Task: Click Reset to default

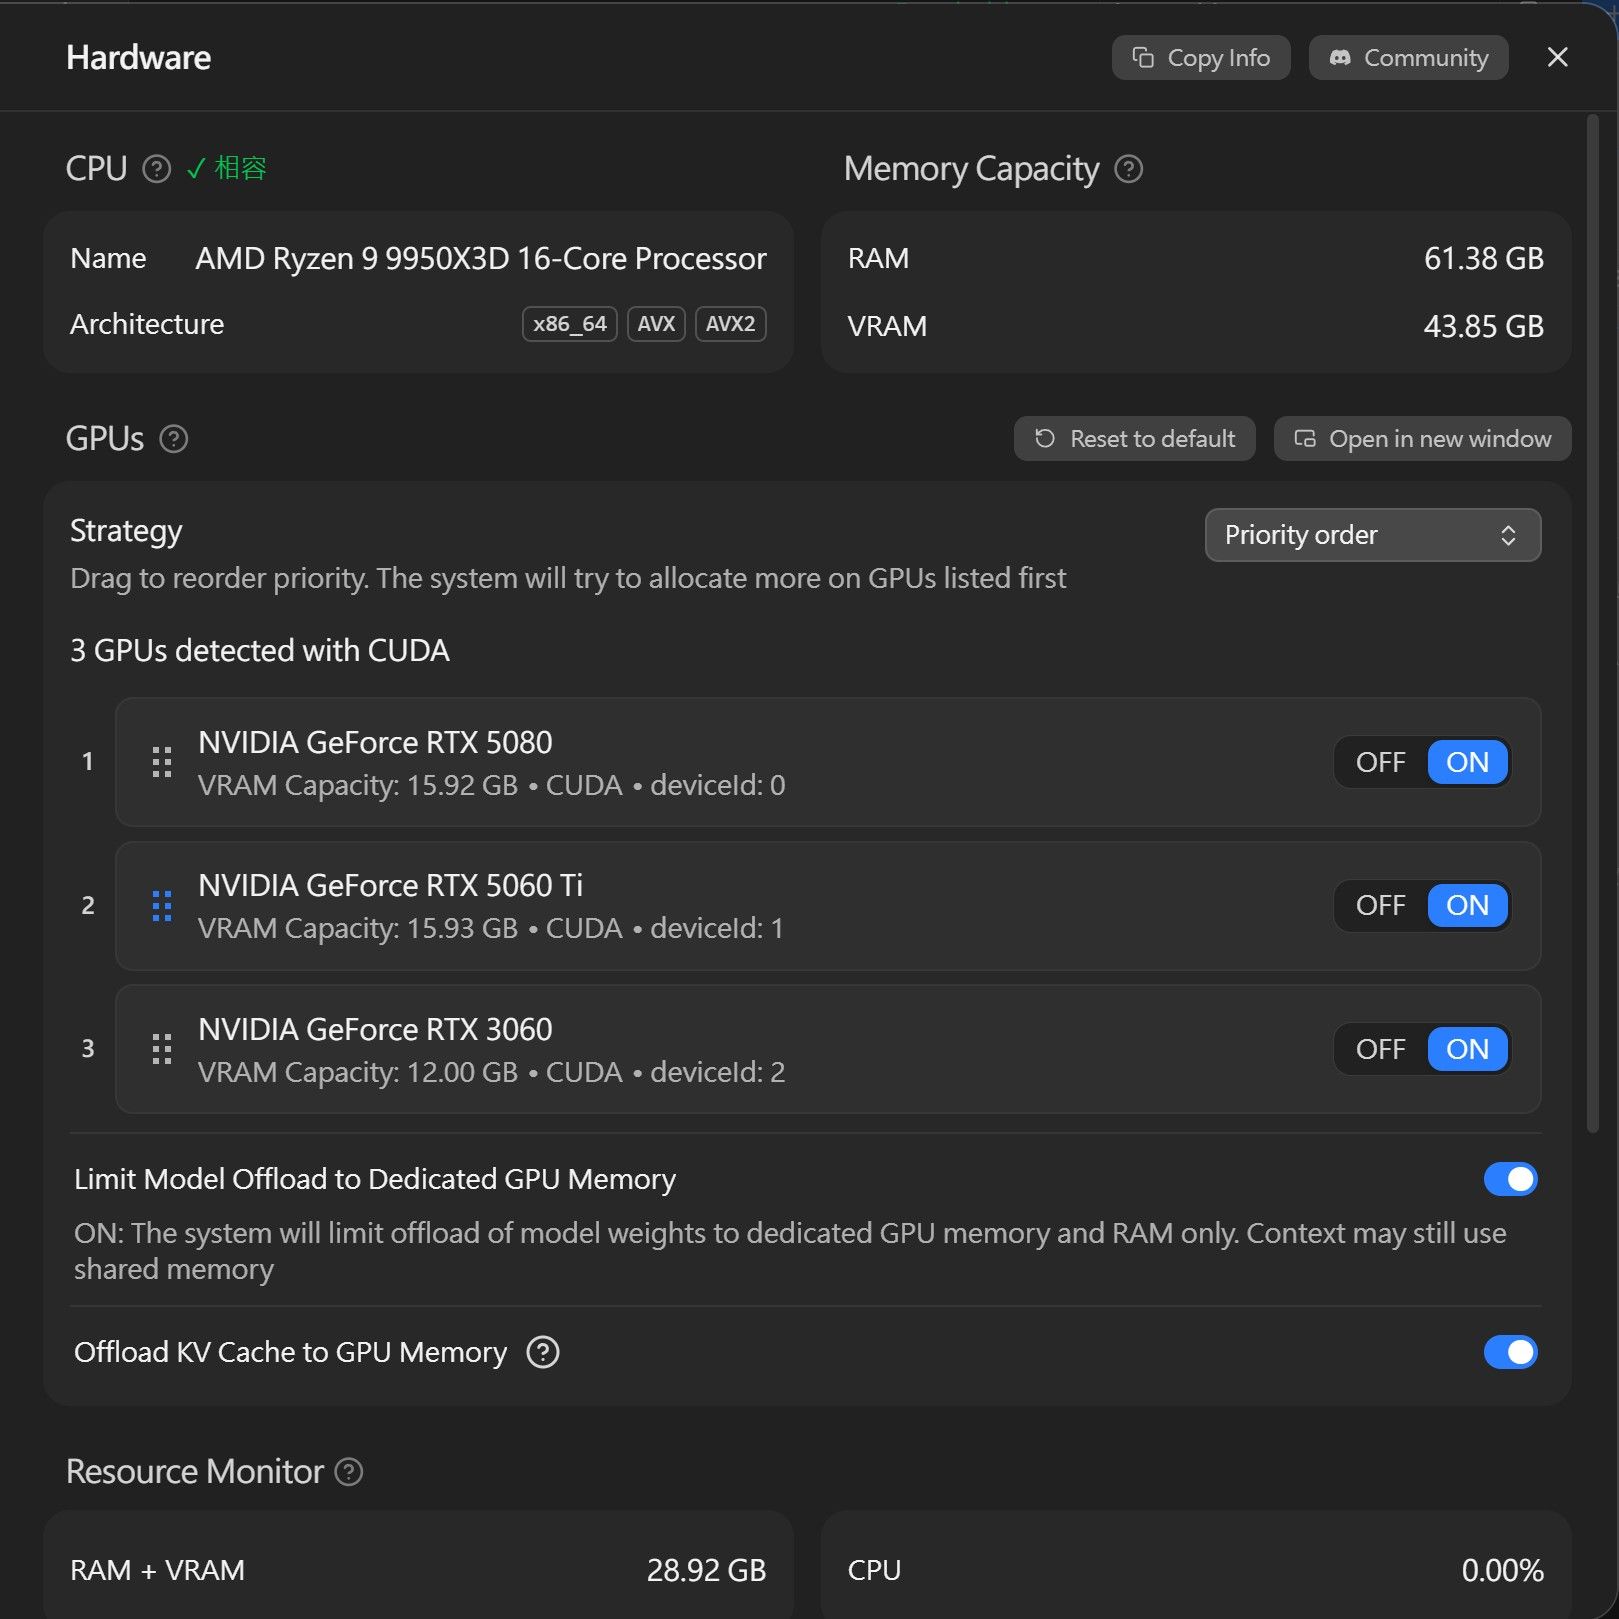Action: (x=1134, y=439)
